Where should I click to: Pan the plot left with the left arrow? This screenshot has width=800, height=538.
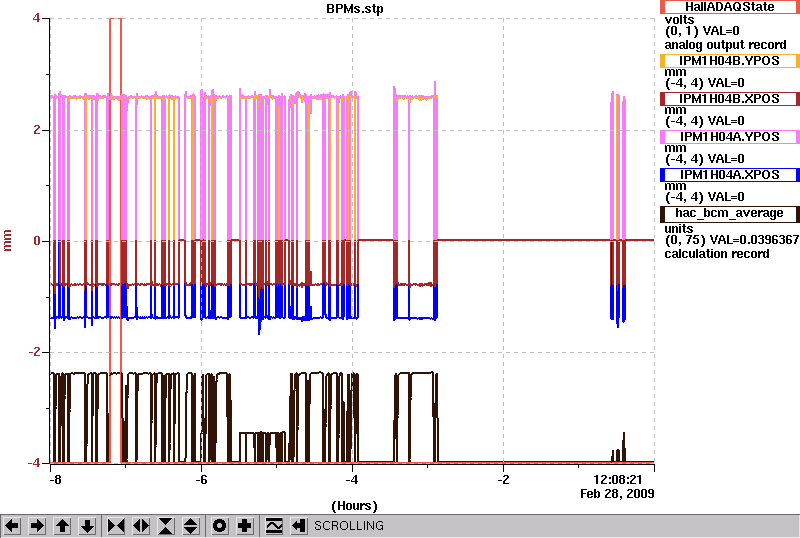pos(12,525)
